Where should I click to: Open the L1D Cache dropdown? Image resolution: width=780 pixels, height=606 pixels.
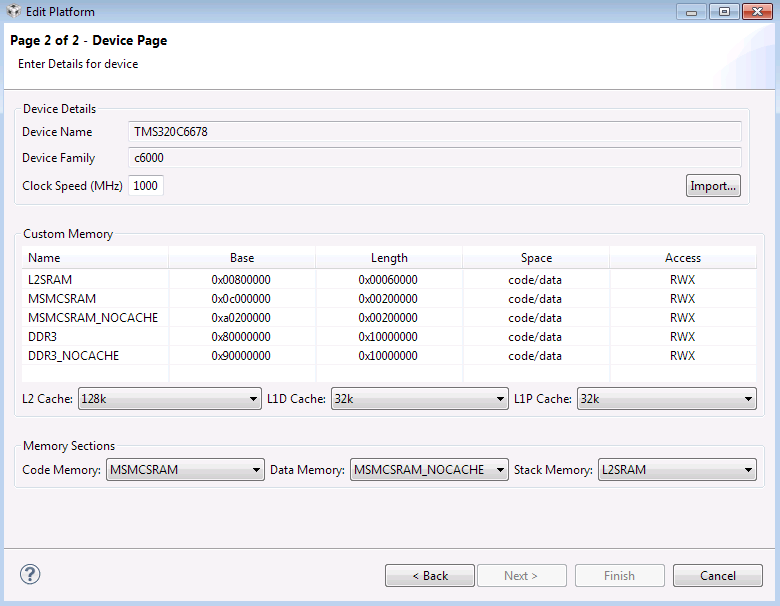(419, 399)
